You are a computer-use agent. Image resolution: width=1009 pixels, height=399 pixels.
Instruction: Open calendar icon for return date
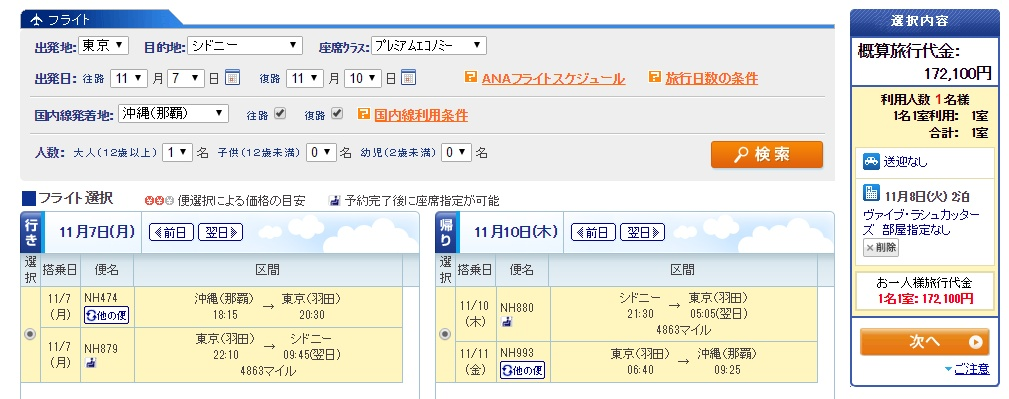(409, 78)
